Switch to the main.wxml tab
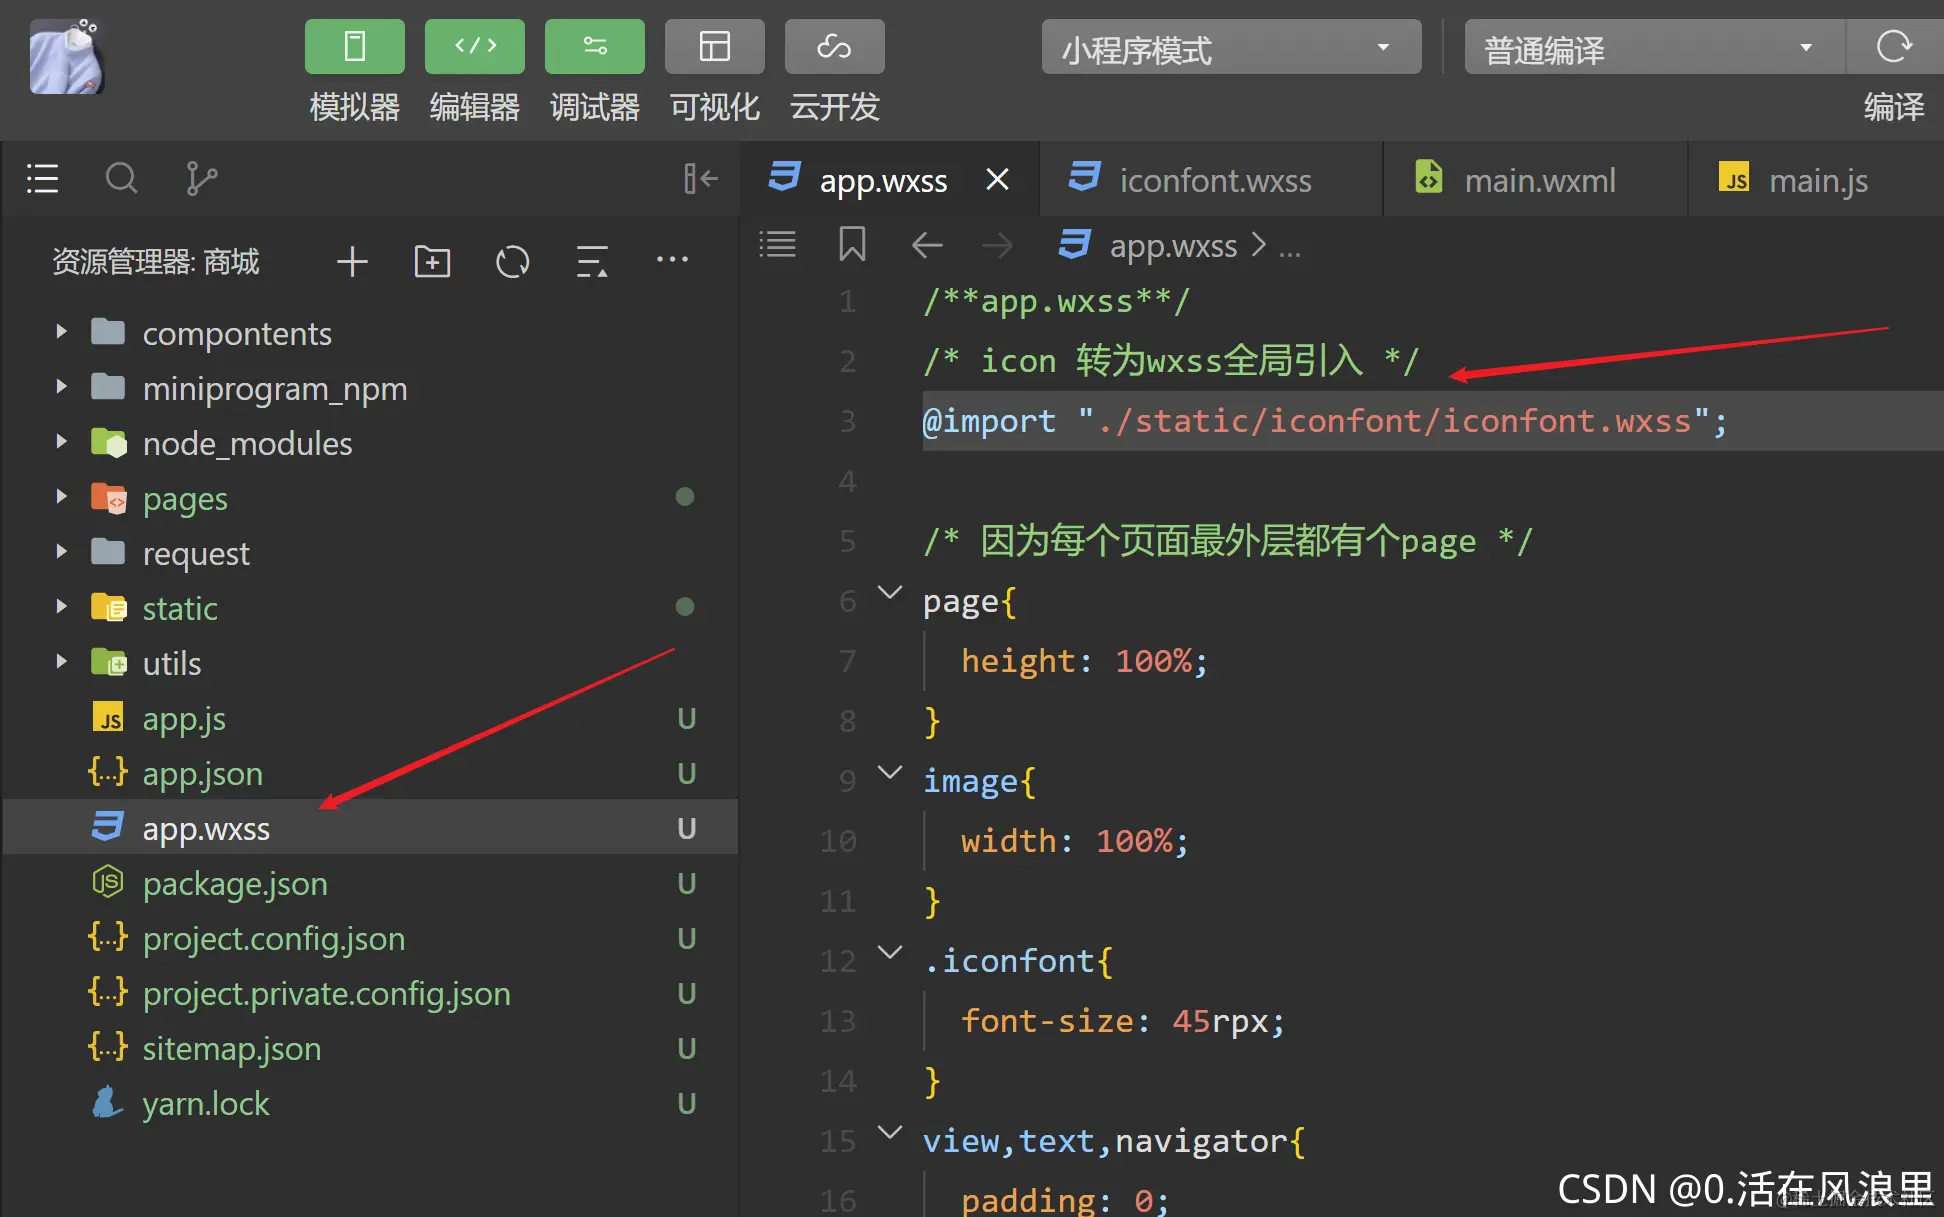This screenshot has height=1217, width=1944. point(1539,180)
